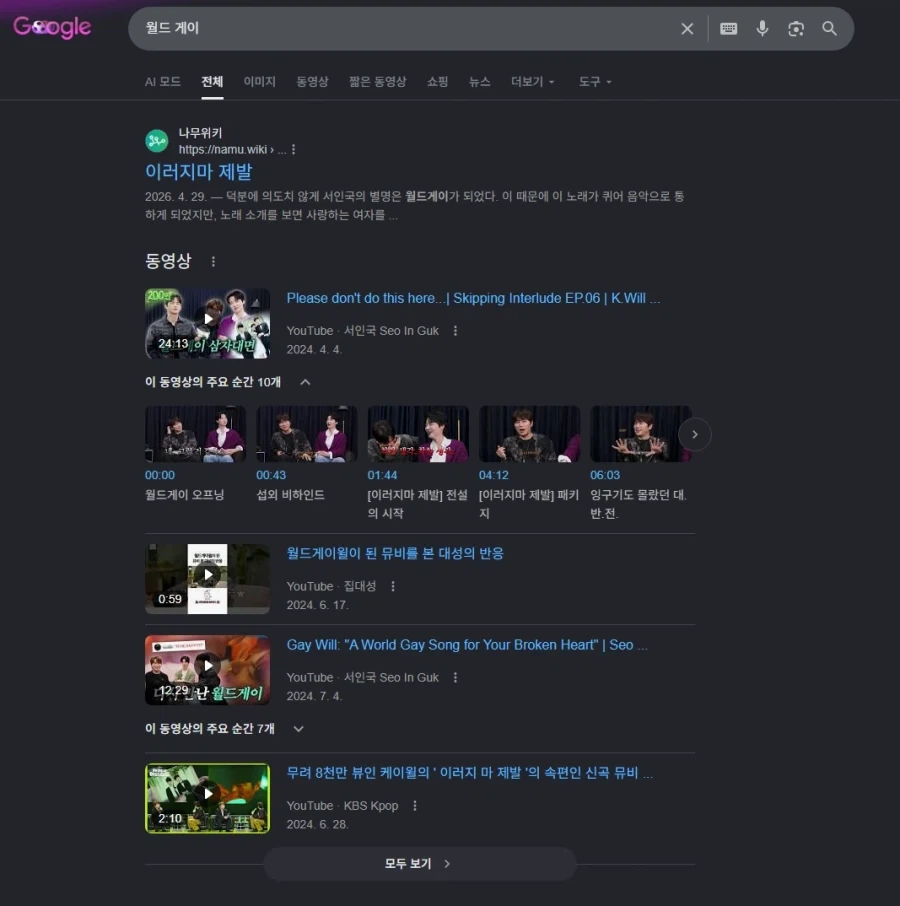Open the 뉴스 tab

479,81
